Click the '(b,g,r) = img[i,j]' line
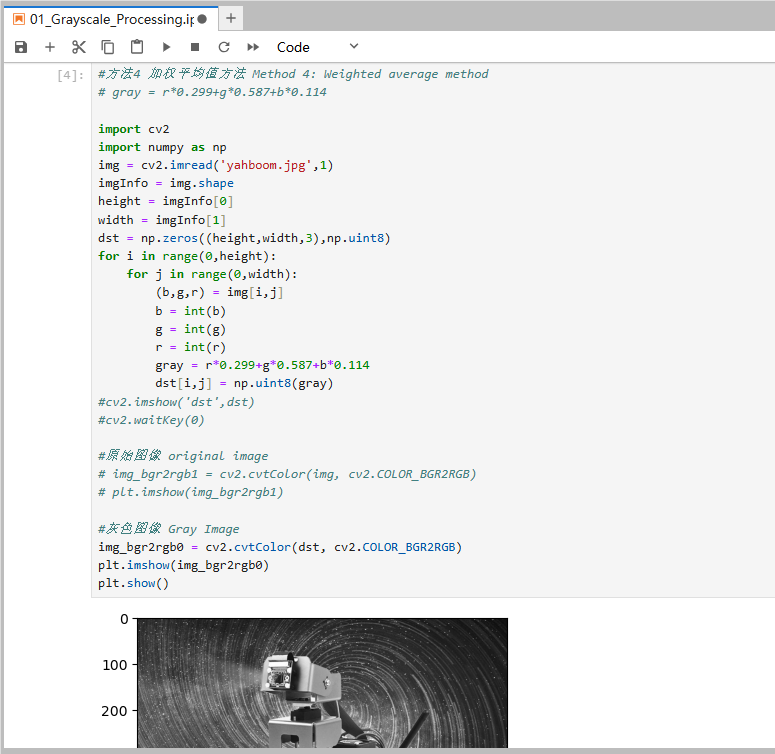Screen dimensions: 775x754 [x=219, y=293]
